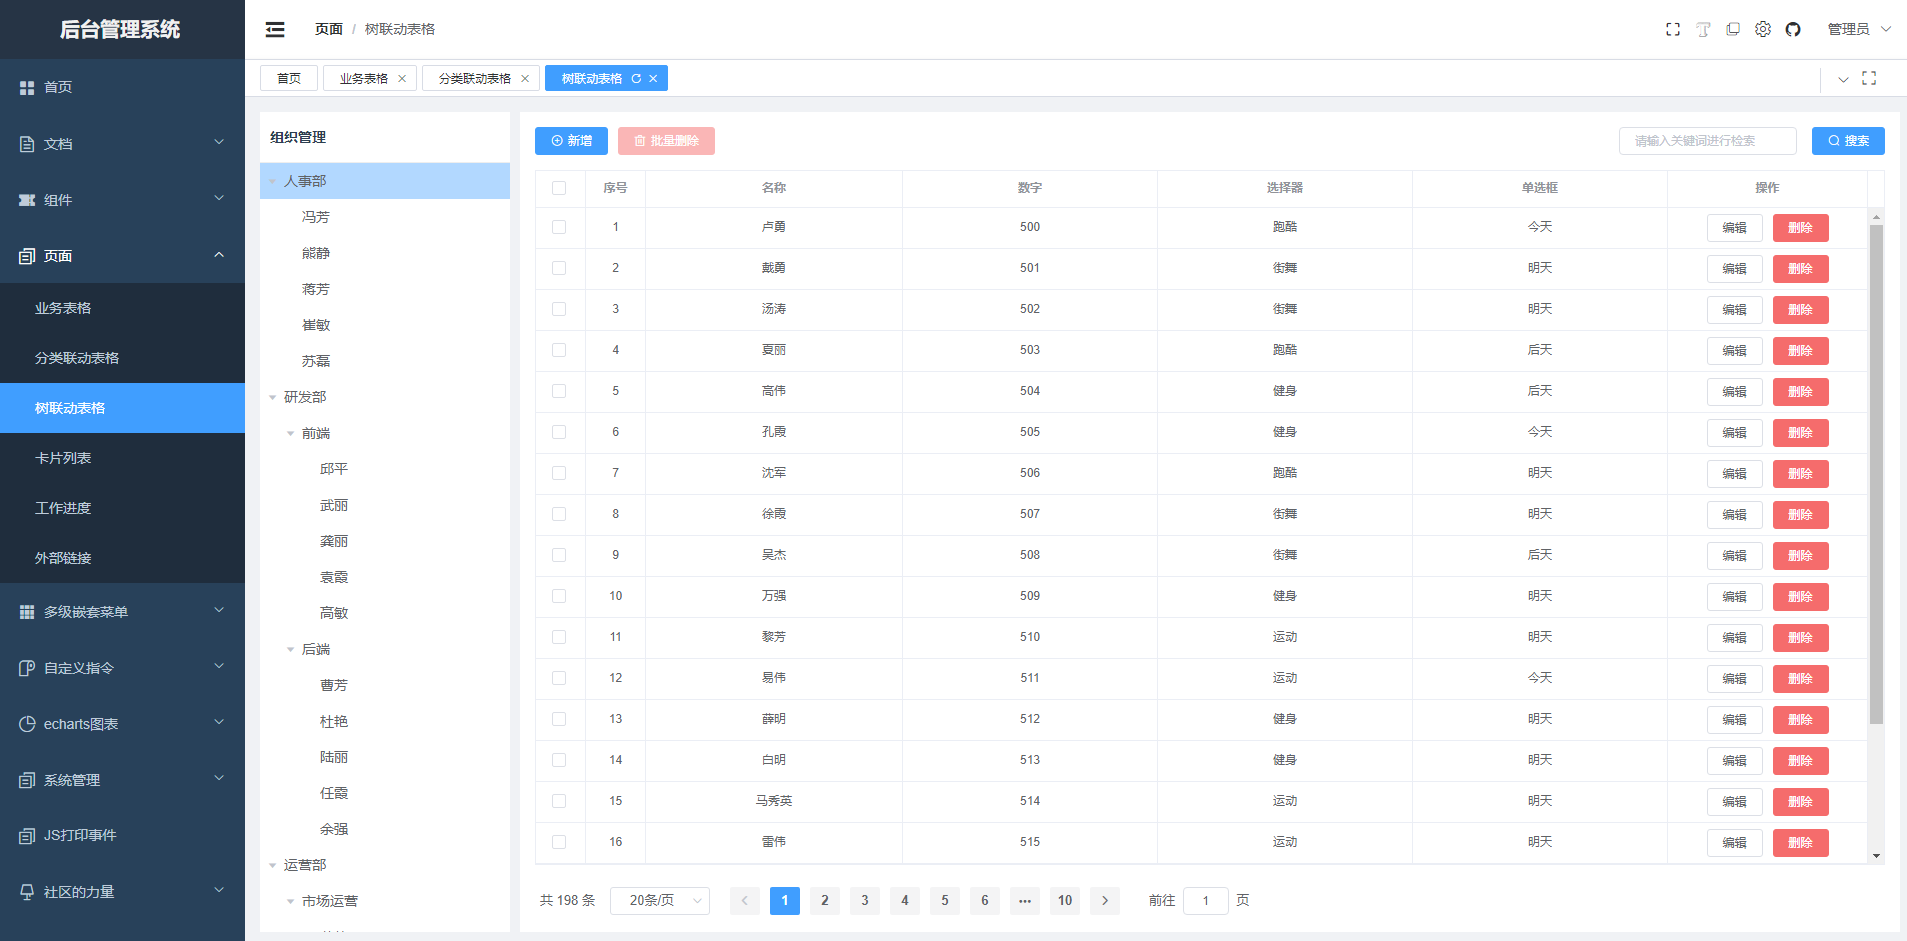Click 编辑 on the 戴勇 row
This screenshot has height=941, width=1907.
1735,268
